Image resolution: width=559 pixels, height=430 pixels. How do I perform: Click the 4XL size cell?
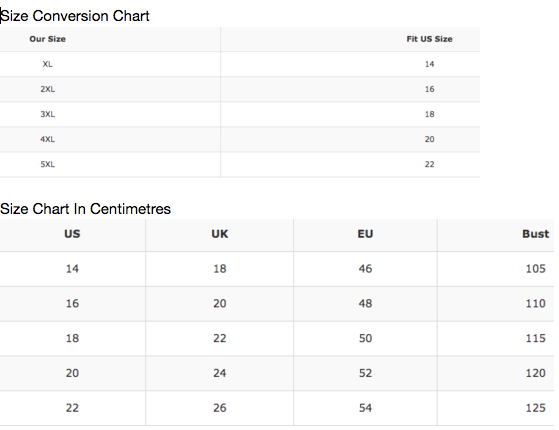[x=47, y=139]
